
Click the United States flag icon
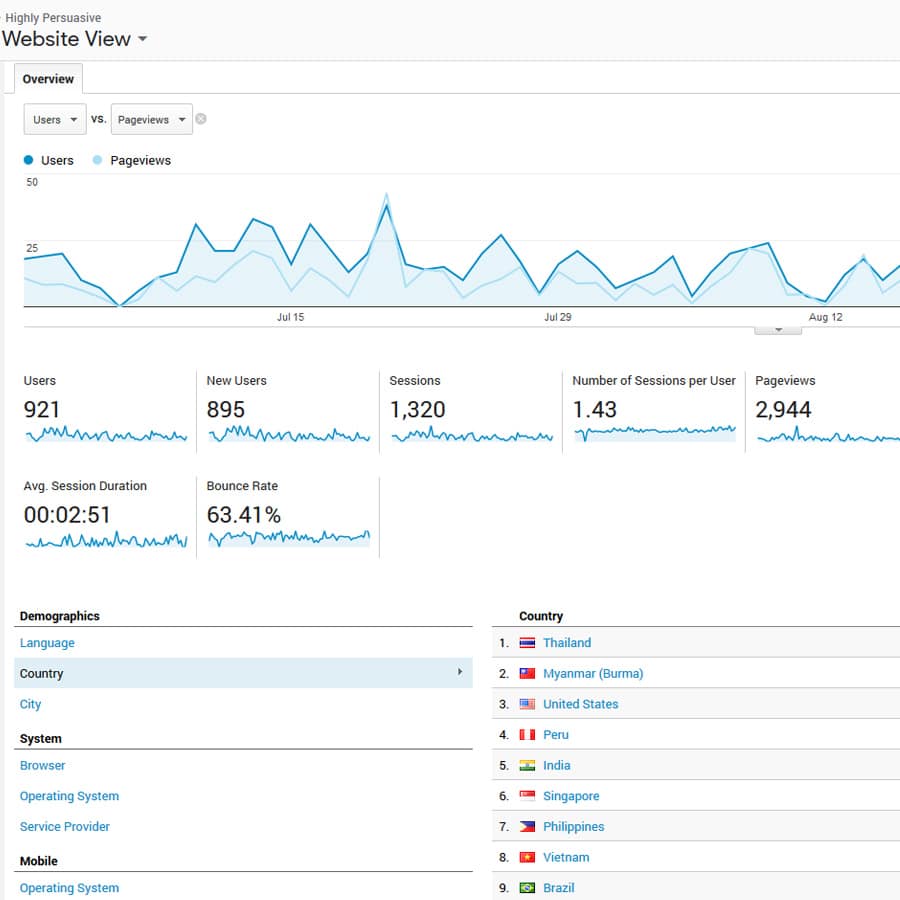coord(527,704)
